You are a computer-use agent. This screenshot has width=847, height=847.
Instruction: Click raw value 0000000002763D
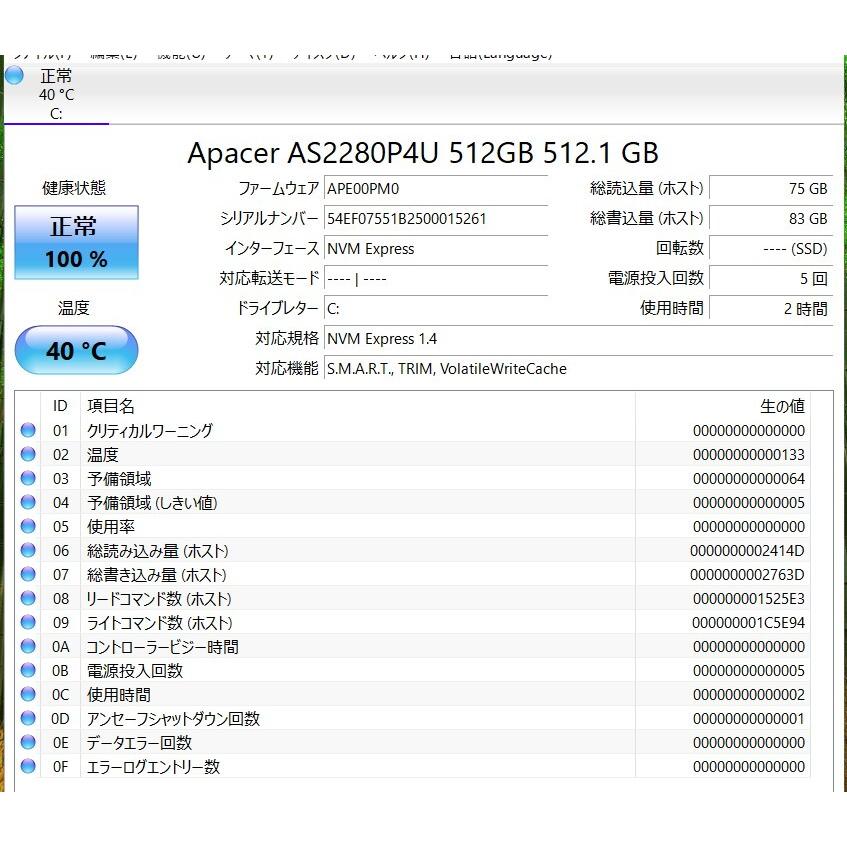coord(747,575)
